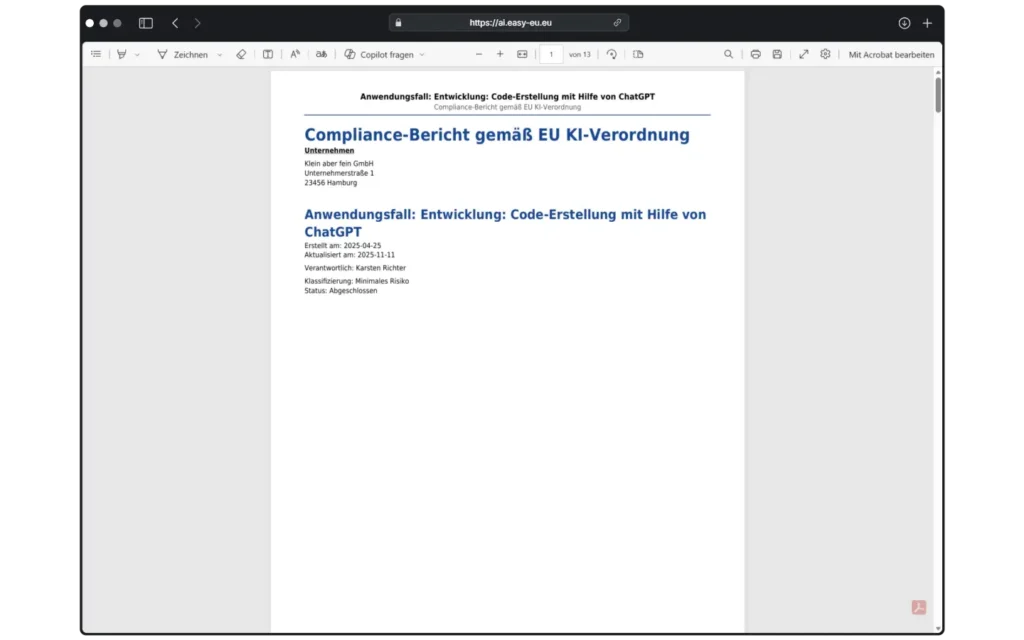Viewport: 1024px width, 640px height.
Task: Expand the document to fullscreen view
Action: tap(803, 54)
